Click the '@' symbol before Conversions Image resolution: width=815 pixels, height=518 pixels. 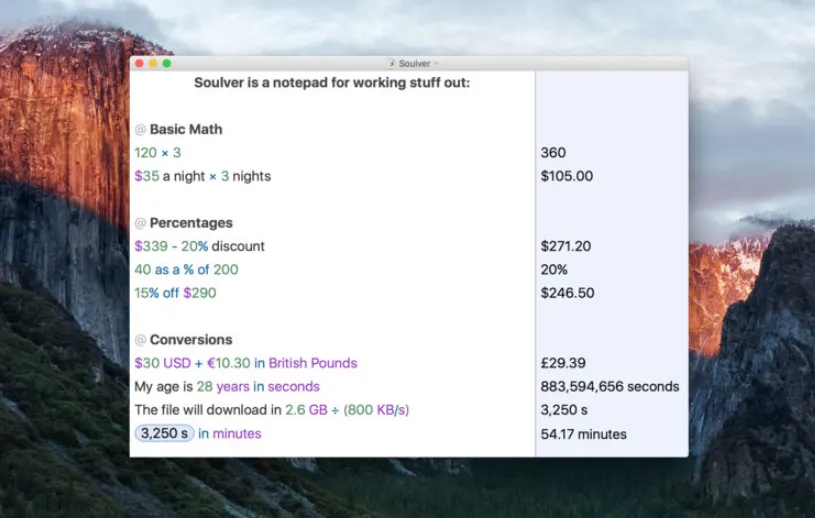tap(140, 340)
